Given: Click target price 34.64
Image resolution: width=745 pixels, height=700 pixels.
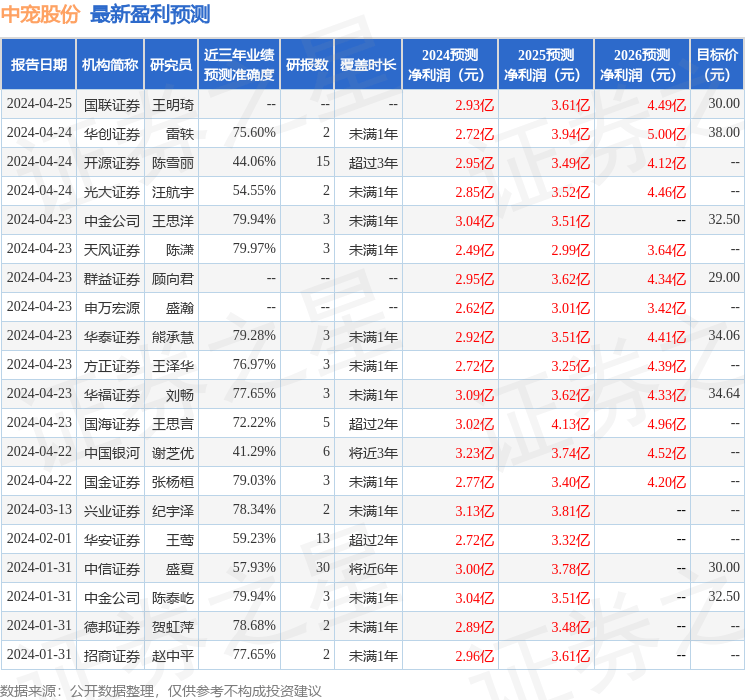Looking at the screenshot, I should tap(724, 393).
